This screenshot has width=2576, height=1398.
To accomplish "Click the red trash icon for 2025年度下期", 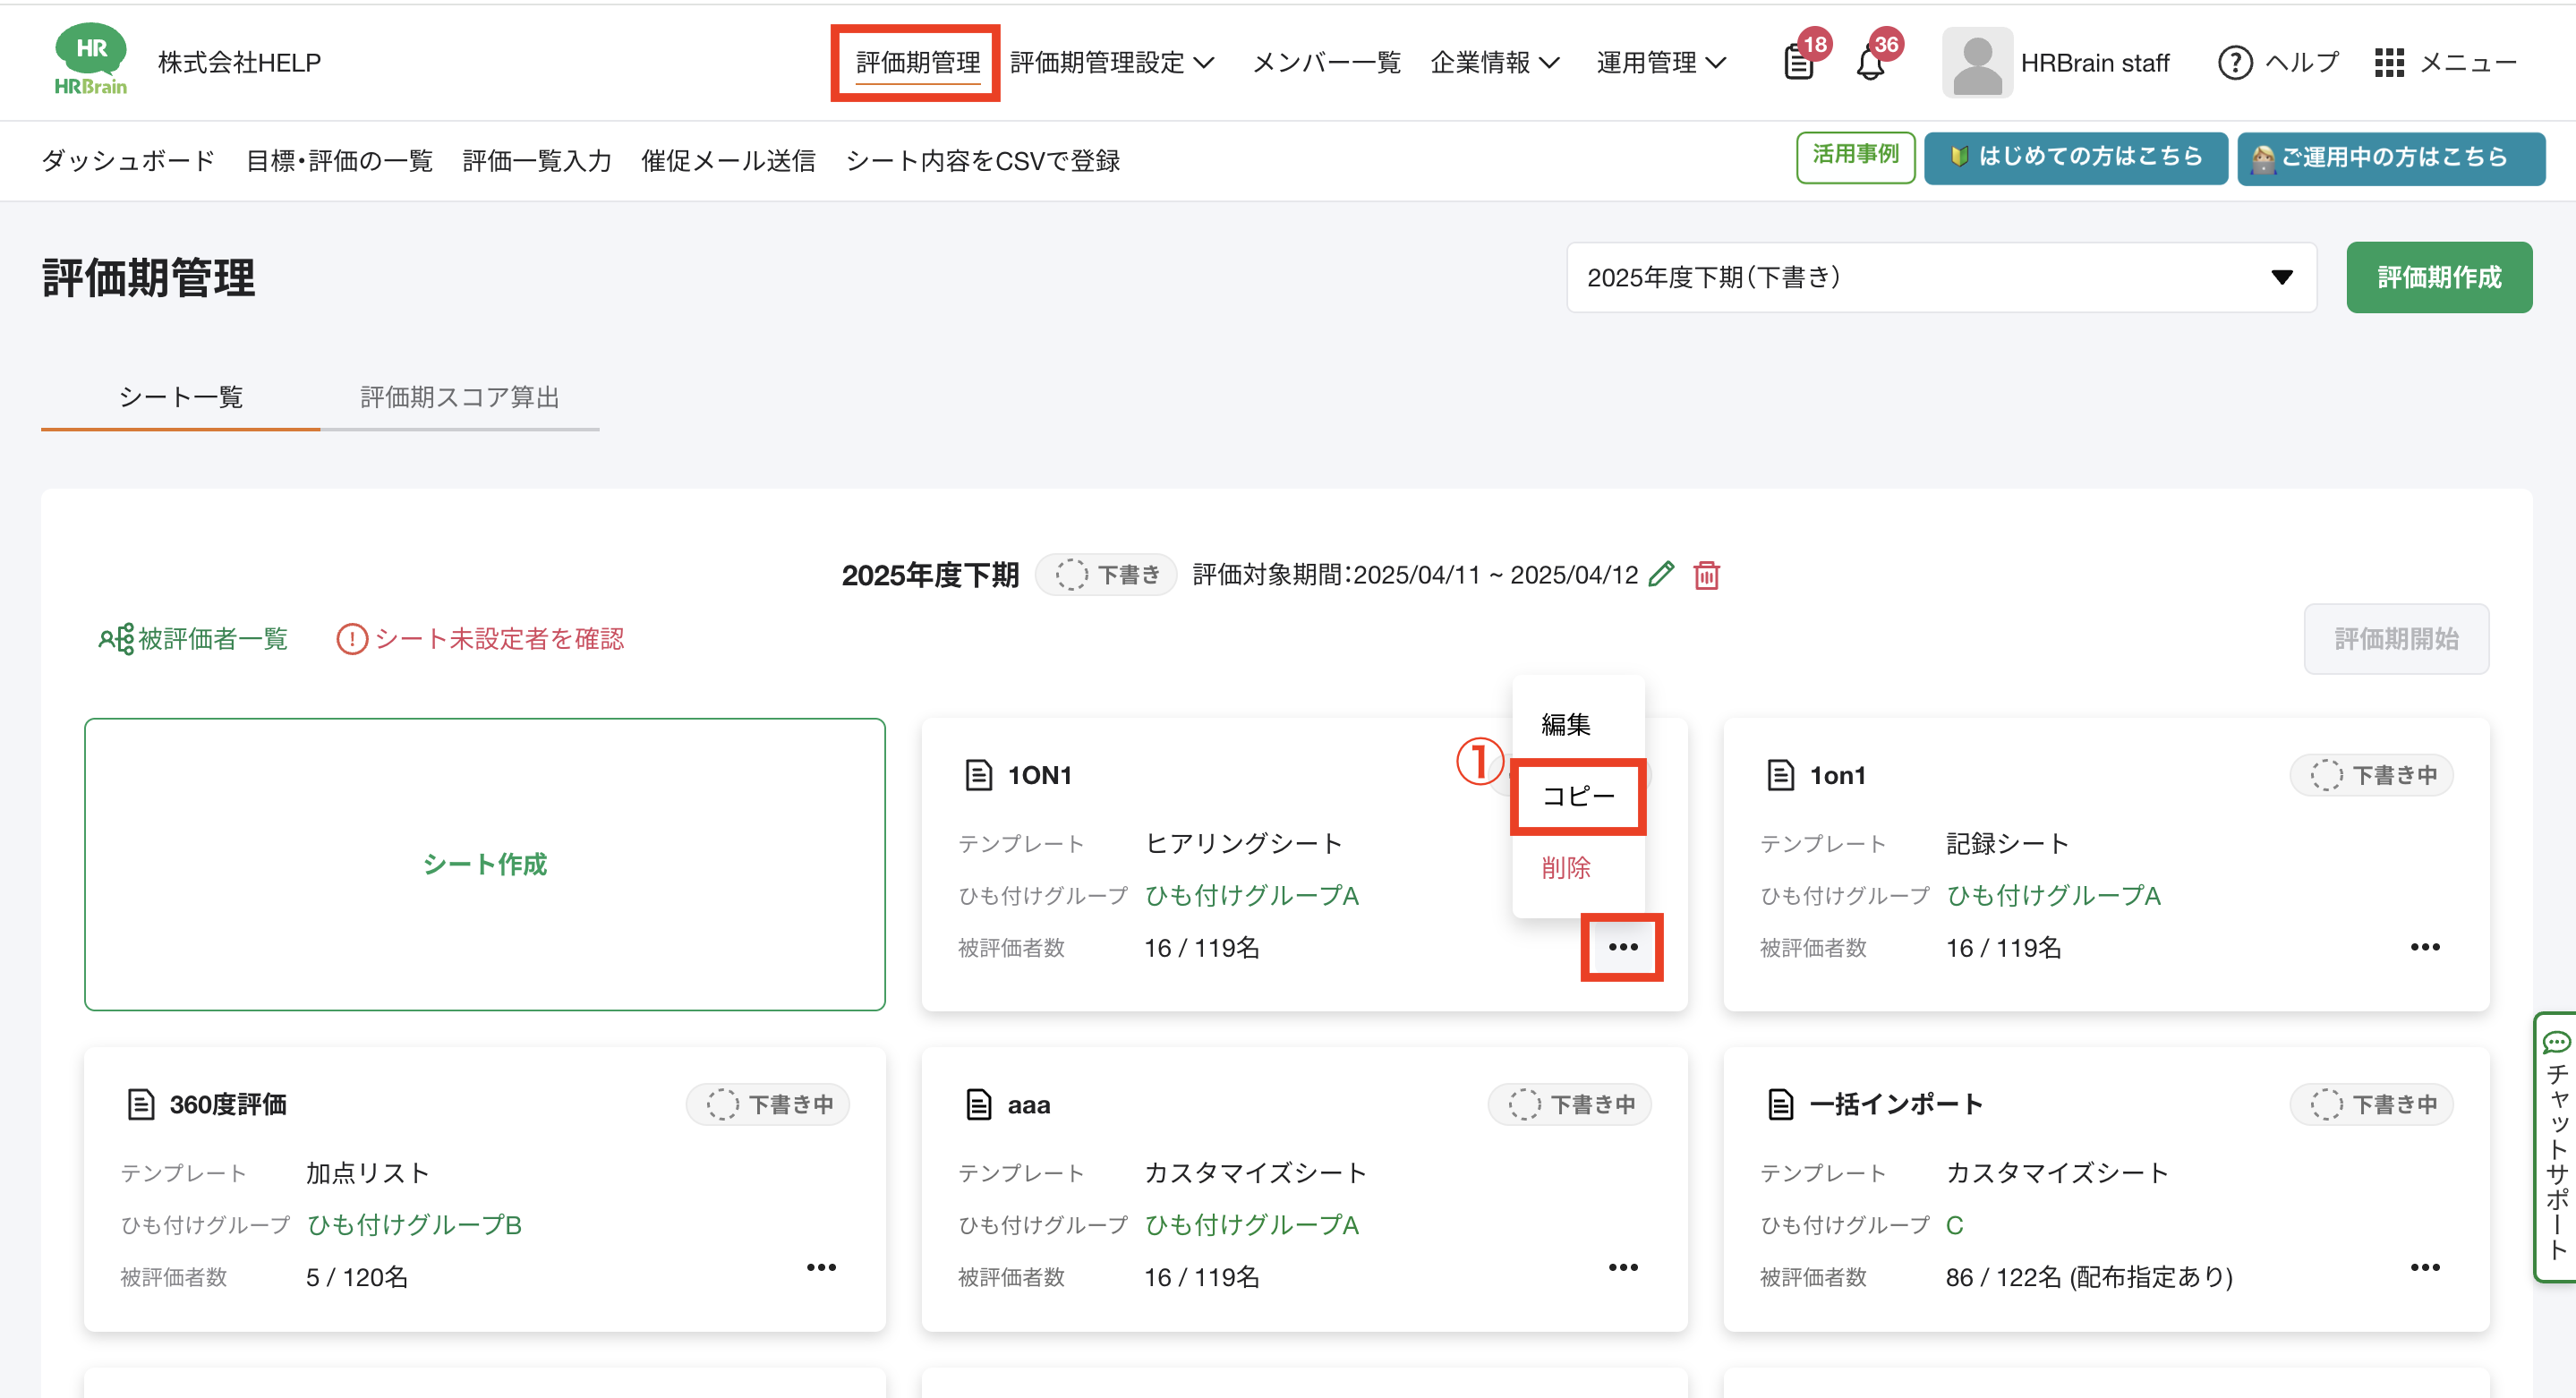I will (1706, 575).
